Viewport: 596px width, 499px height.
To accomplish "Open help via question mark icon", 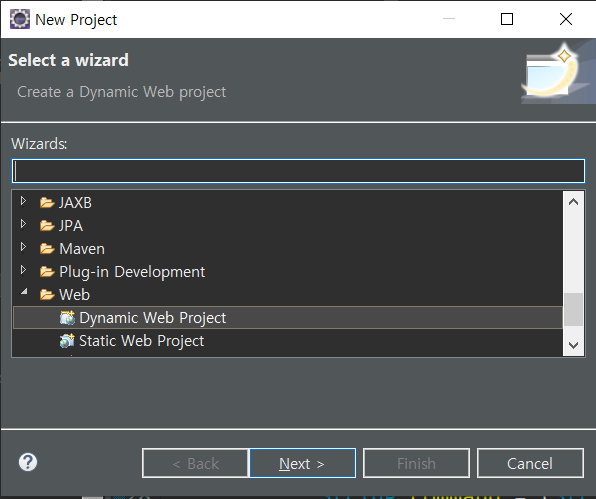I will click(28, 463).
